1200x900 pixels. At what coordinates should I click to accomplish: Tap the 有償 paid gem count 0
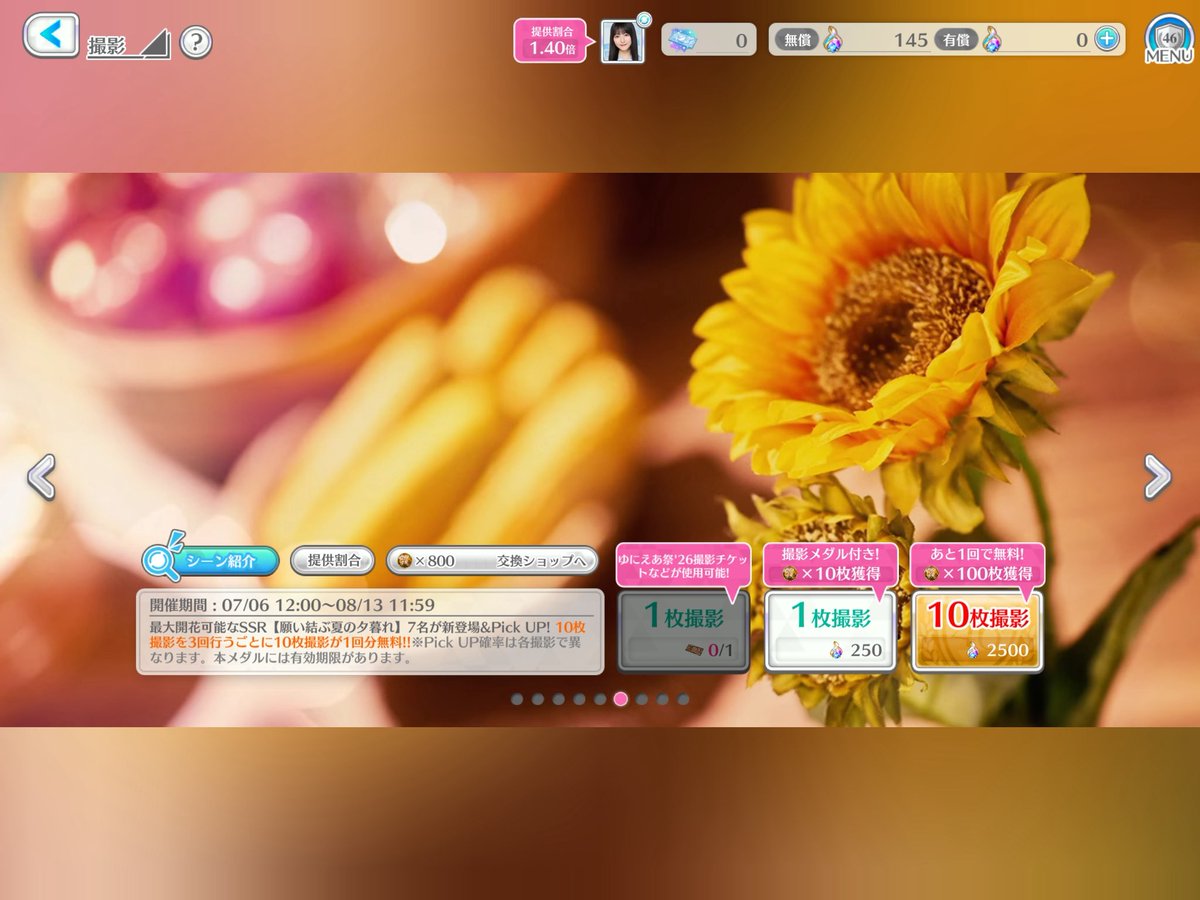[x=1013, y=39]
